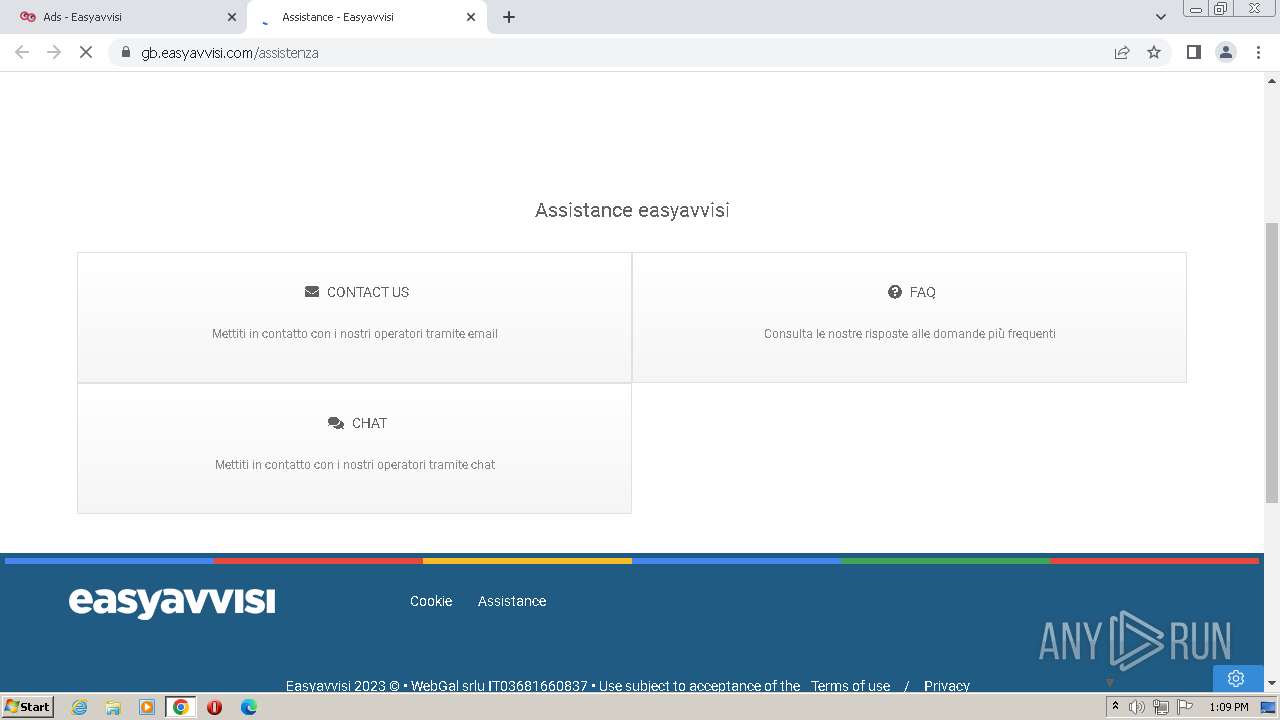Screen dimensions: 1280x720
Task: Share this page icon
Action: 1122,52
